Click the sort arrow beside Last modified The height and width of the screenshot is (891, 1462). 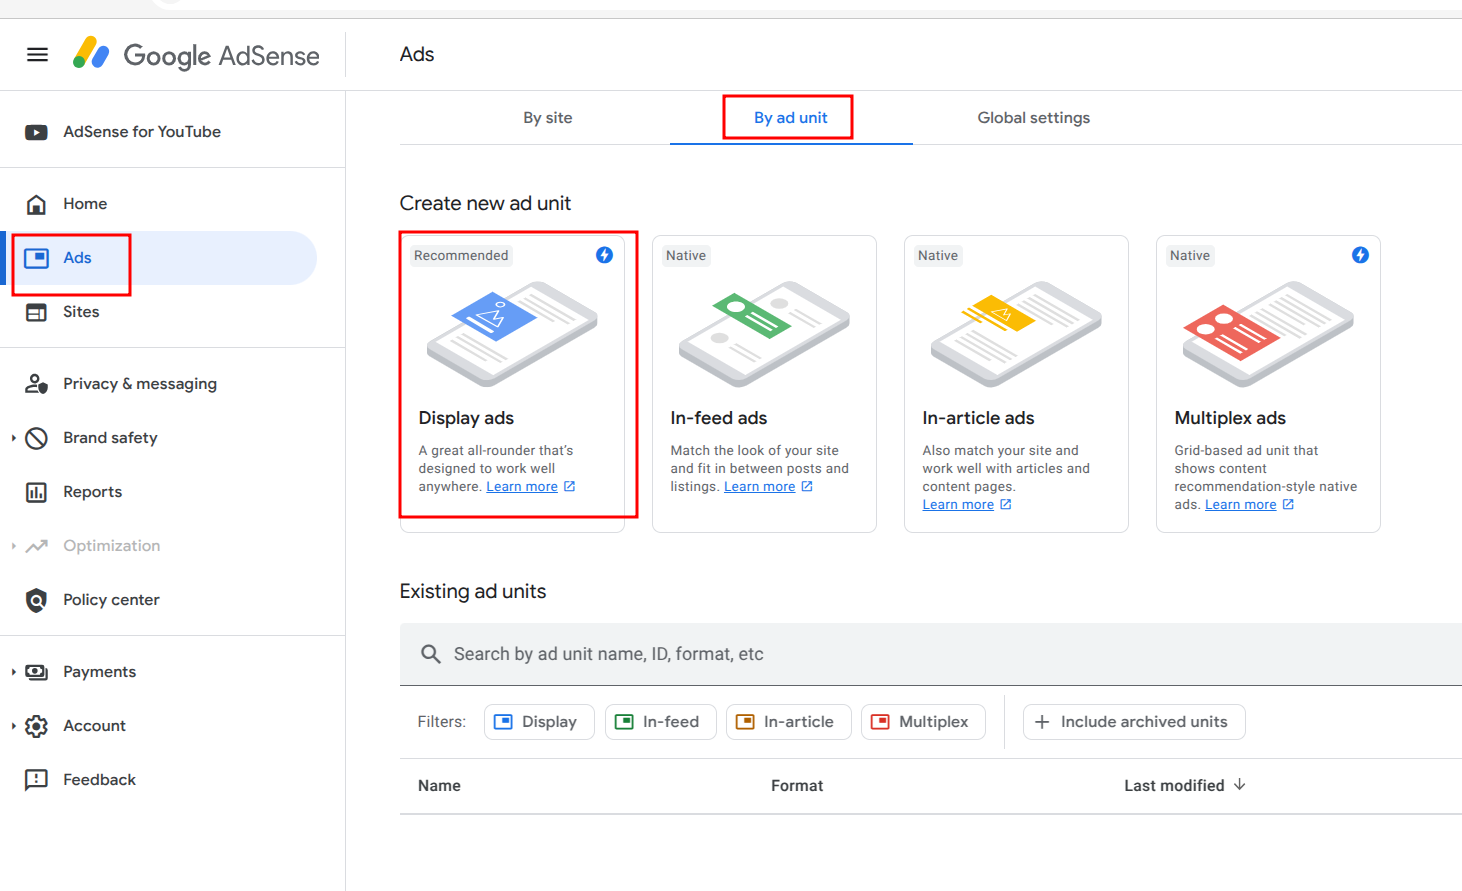(x=1240, y=785)
